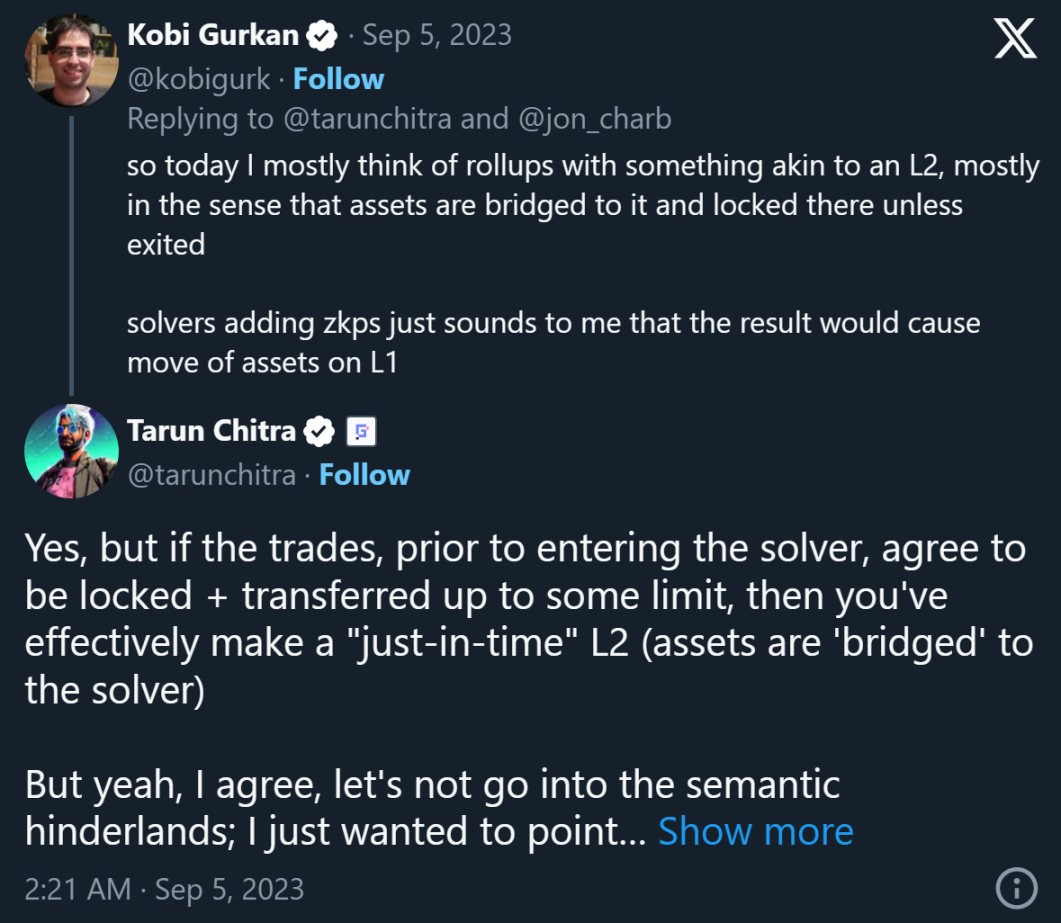Follow @tarunchitra

coord(364,474)
